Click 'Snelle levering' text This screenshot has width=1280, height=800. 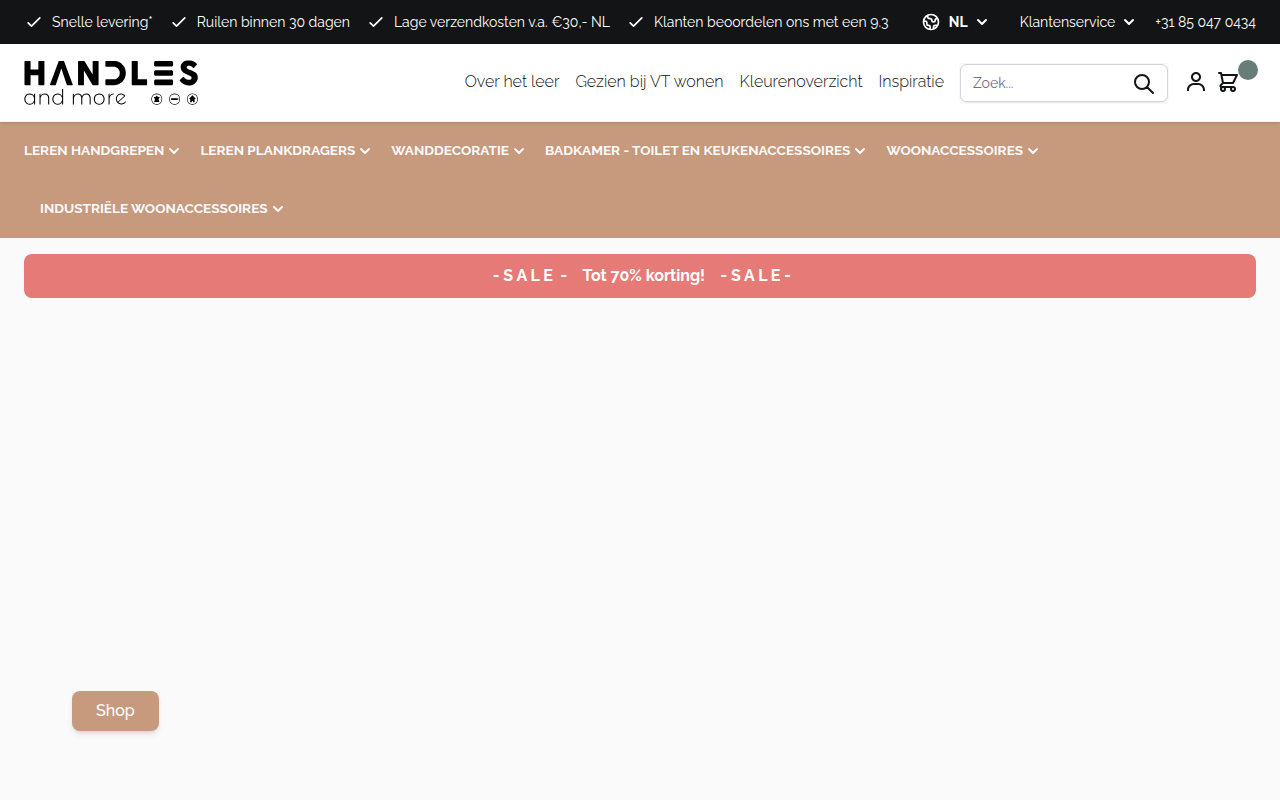(102, 22)
